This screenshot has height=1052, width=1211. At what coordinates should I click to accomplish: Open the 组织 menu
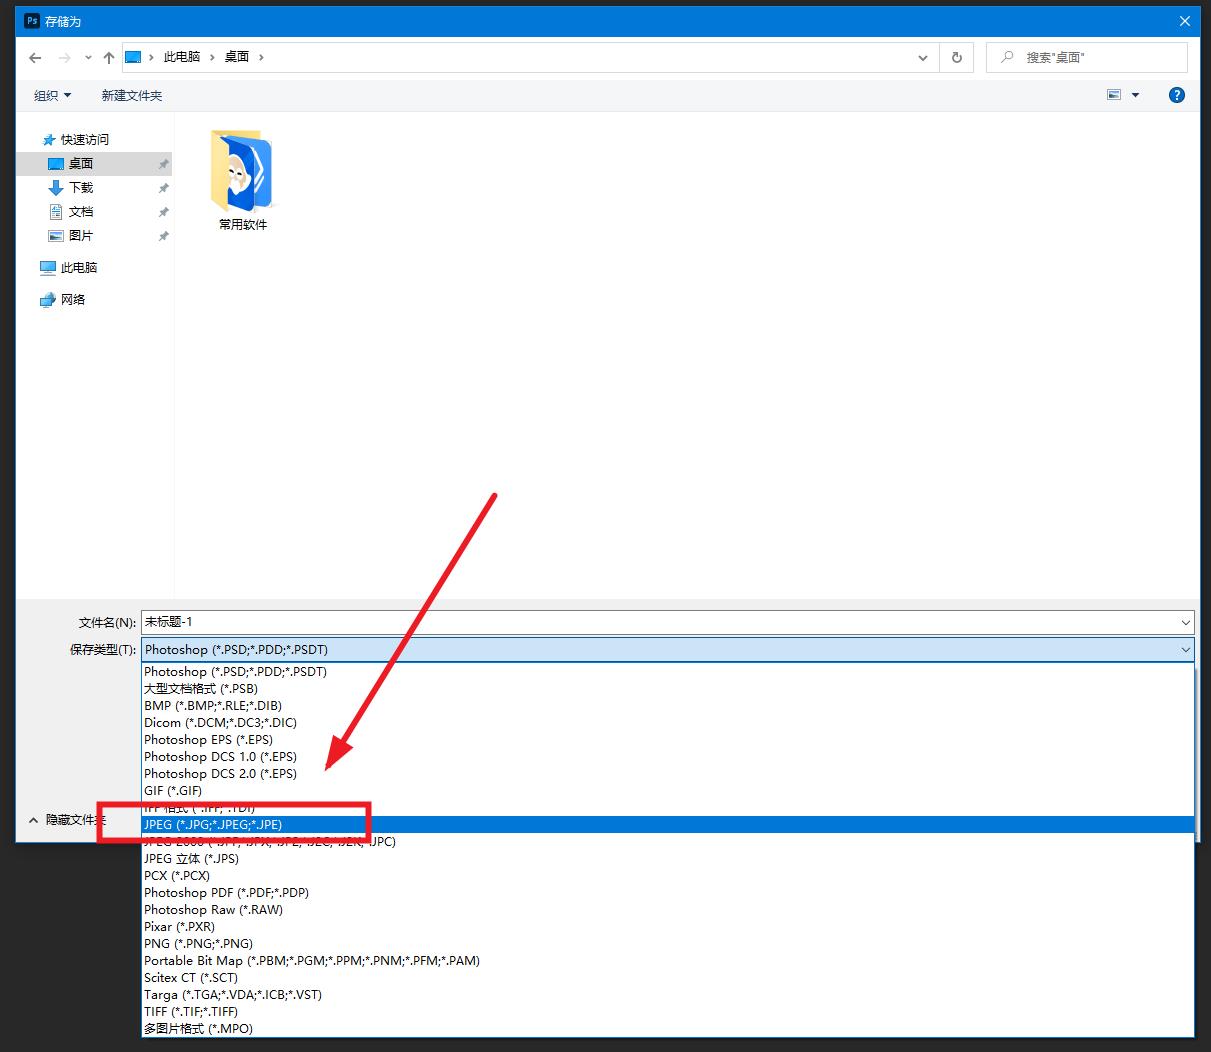[x=52, y=96]
